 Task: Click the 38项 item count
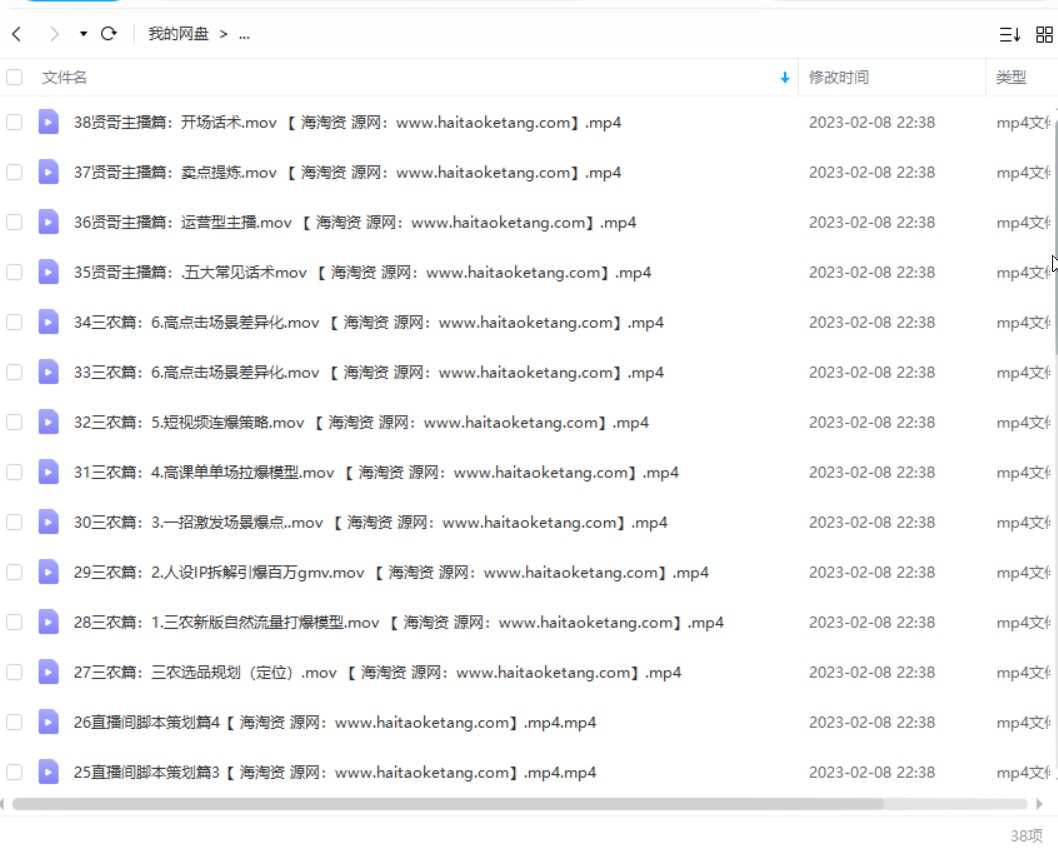click(1026, 836)
